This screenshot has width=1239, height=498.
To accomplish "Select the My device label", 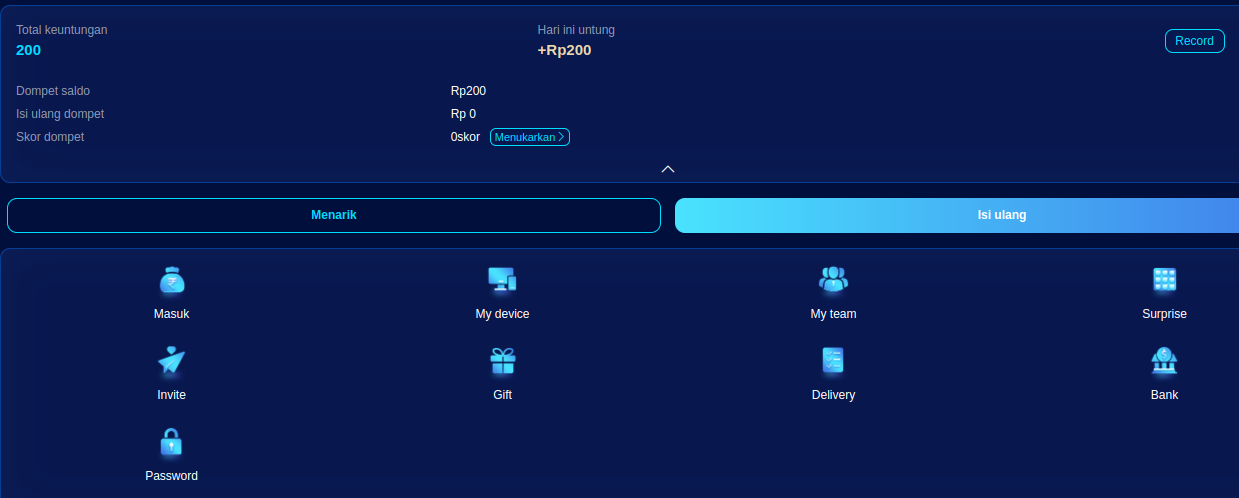I will point(502,314).
